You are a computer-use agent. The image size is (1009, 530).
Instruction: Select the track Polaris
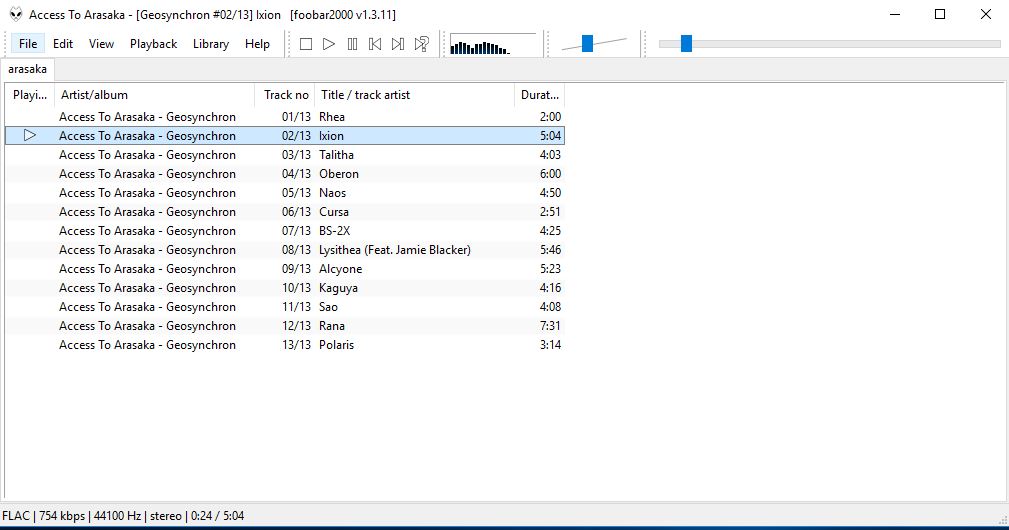(x=284, y=344)
